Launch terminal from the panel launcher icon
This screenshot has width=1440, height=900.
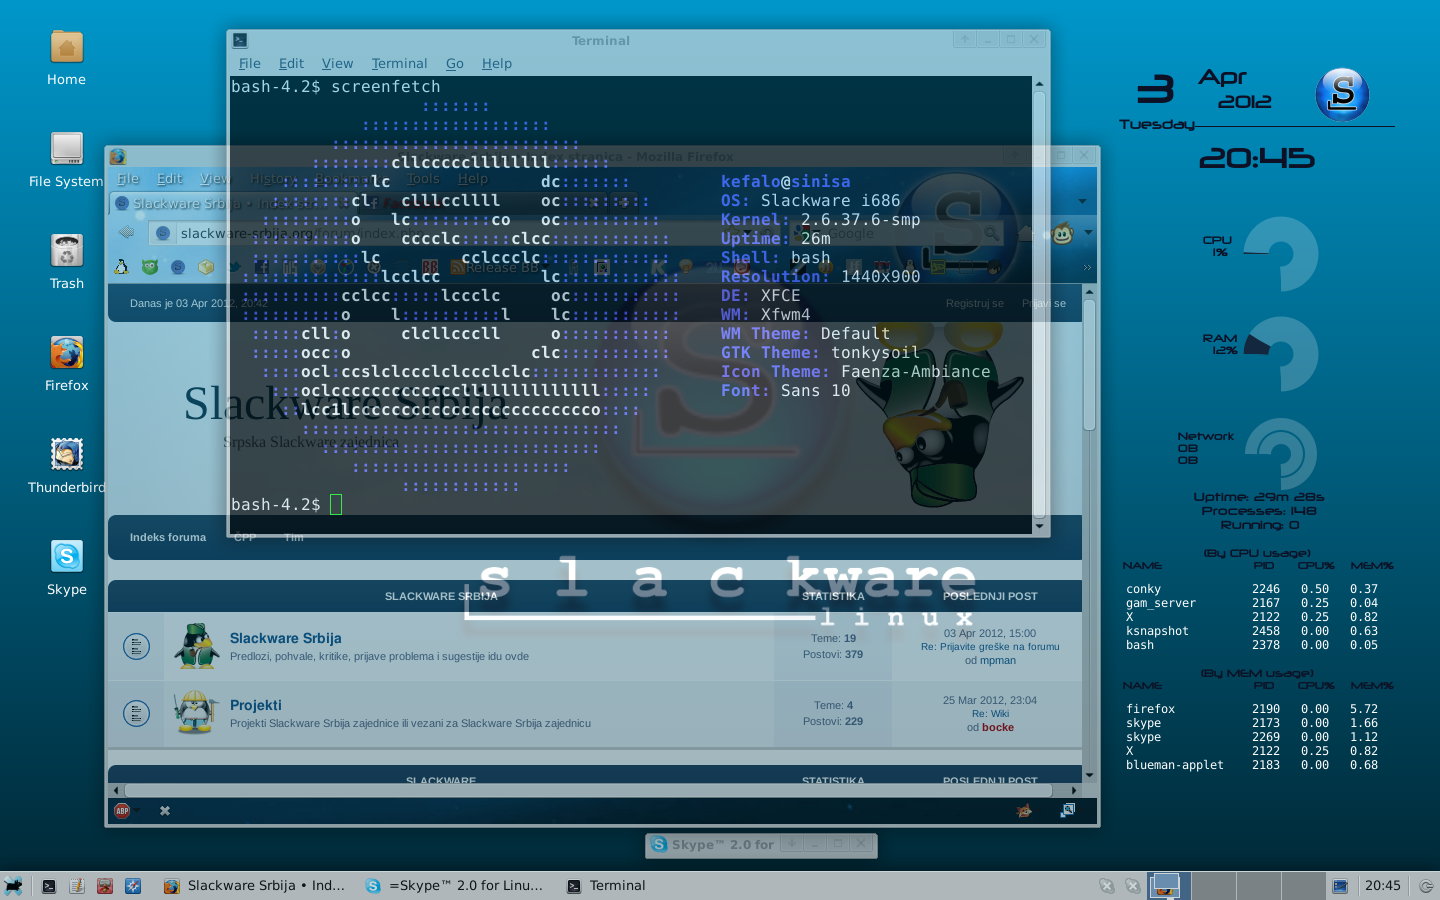pos(49,885)
